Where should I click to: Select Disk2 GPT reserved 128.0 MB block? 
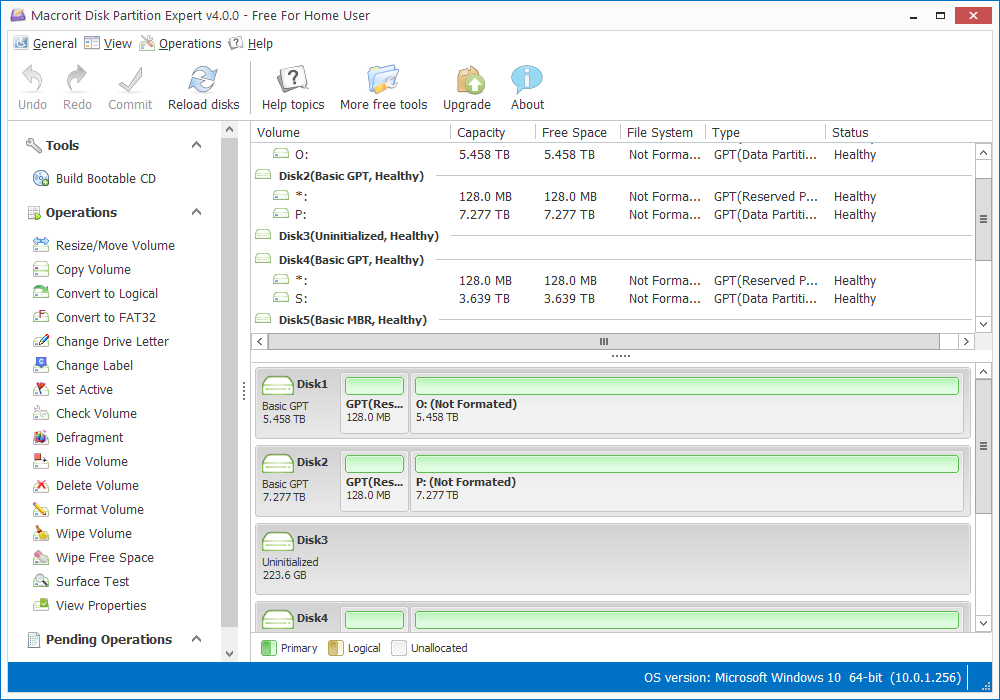tap(374, 481)
